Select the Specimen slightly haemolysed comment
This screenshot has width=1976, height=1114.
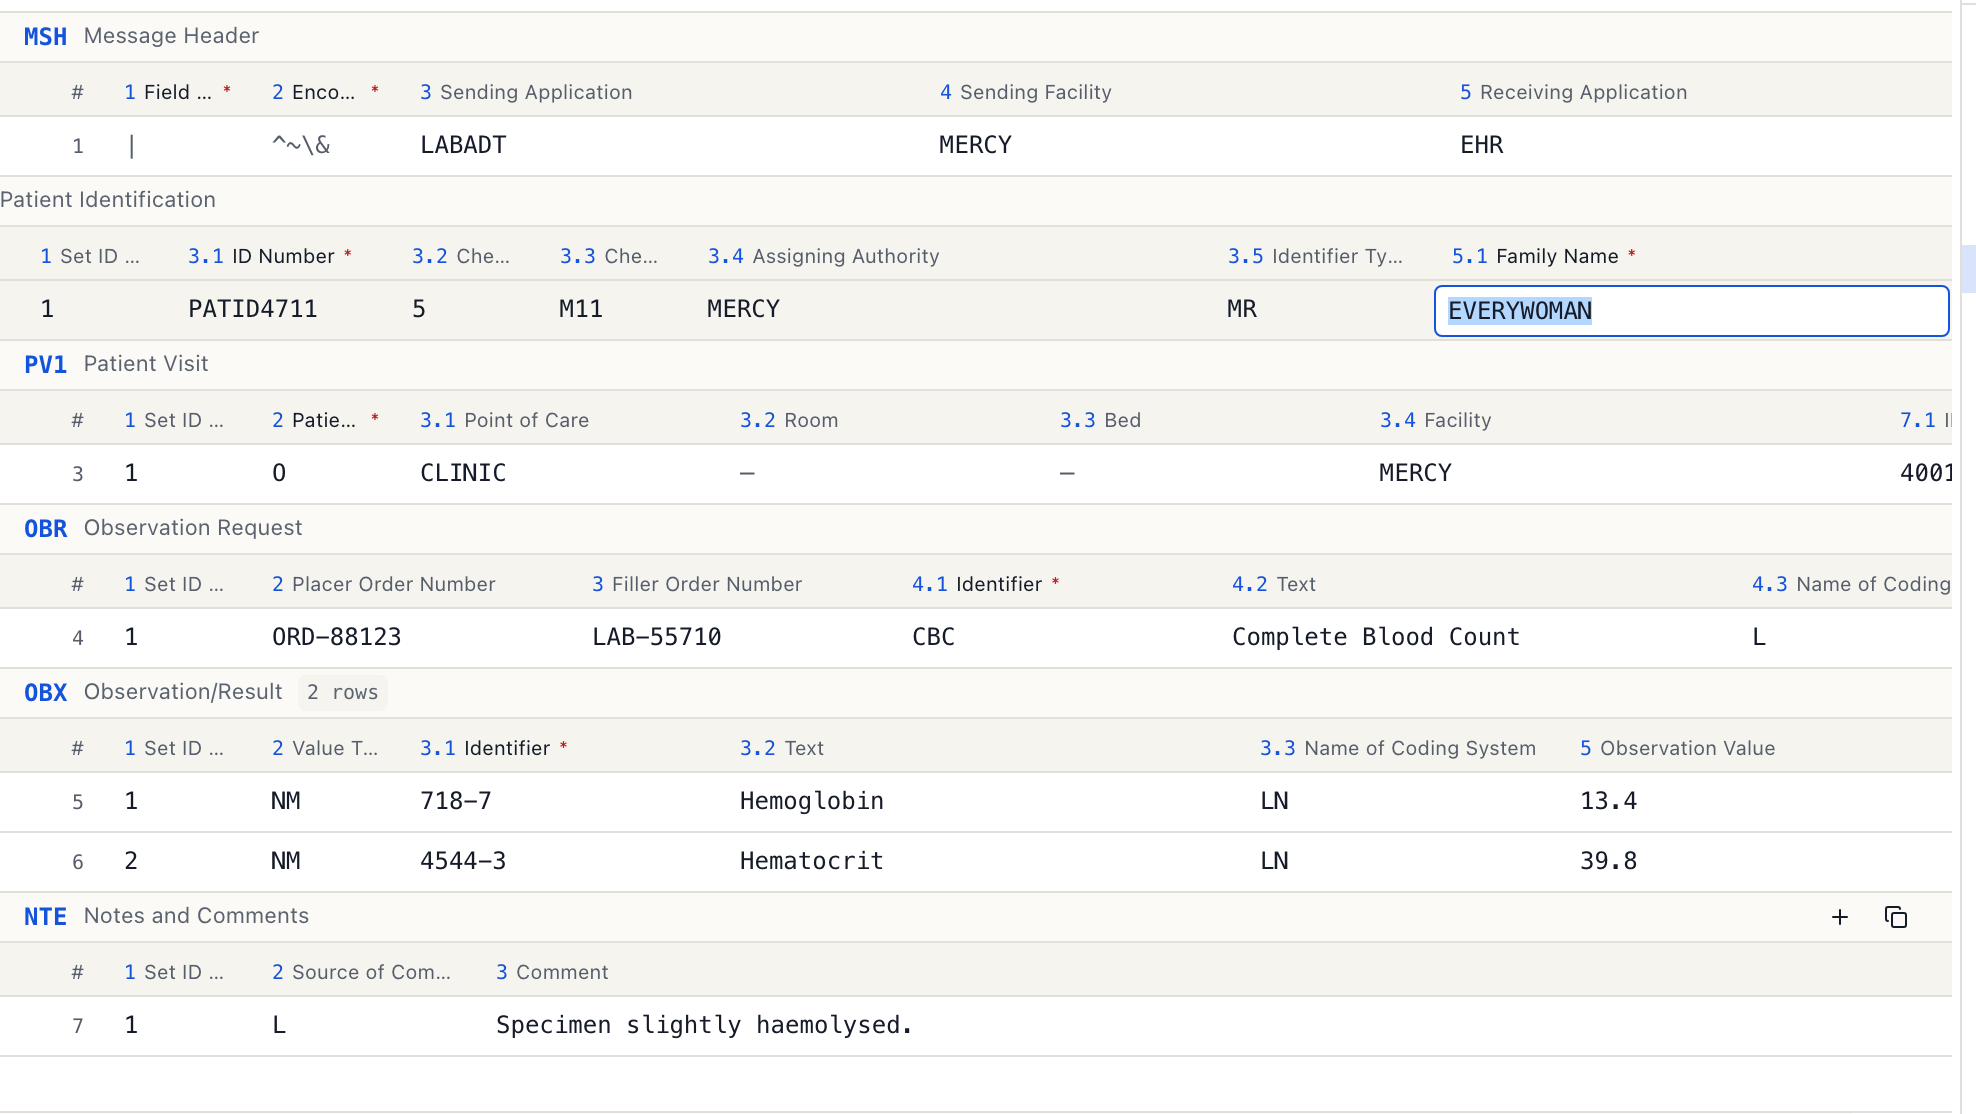point(704,1025)
